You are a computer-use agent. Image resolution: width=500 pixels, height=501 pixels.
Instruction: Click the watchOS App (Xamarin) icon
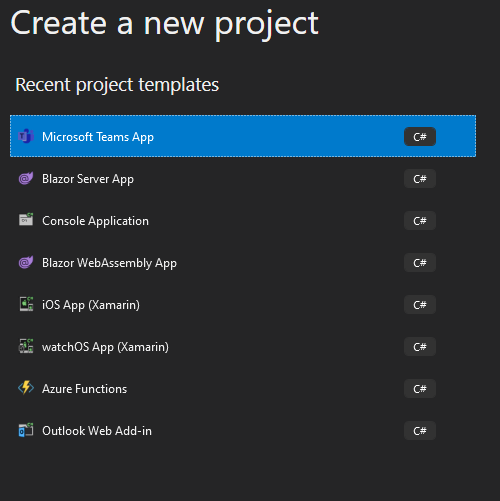tap(26, 346)
